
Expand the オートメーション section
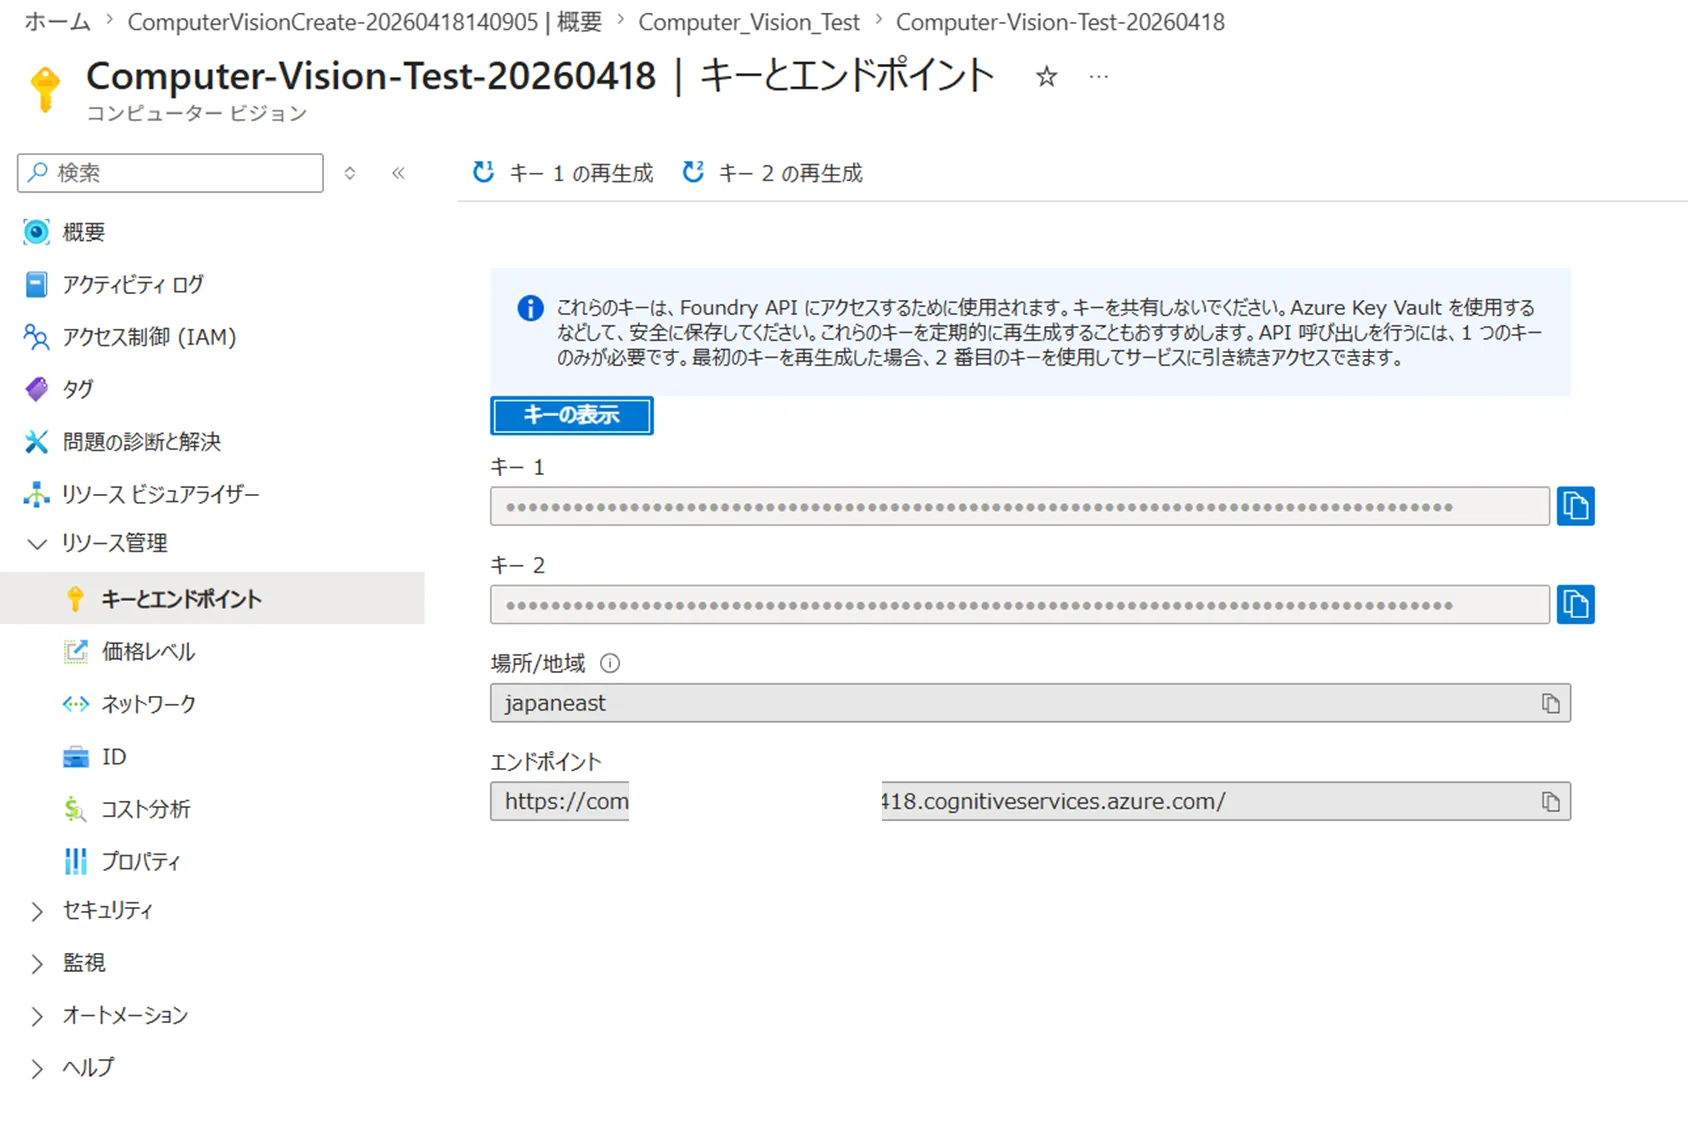tap(37, 1016)
